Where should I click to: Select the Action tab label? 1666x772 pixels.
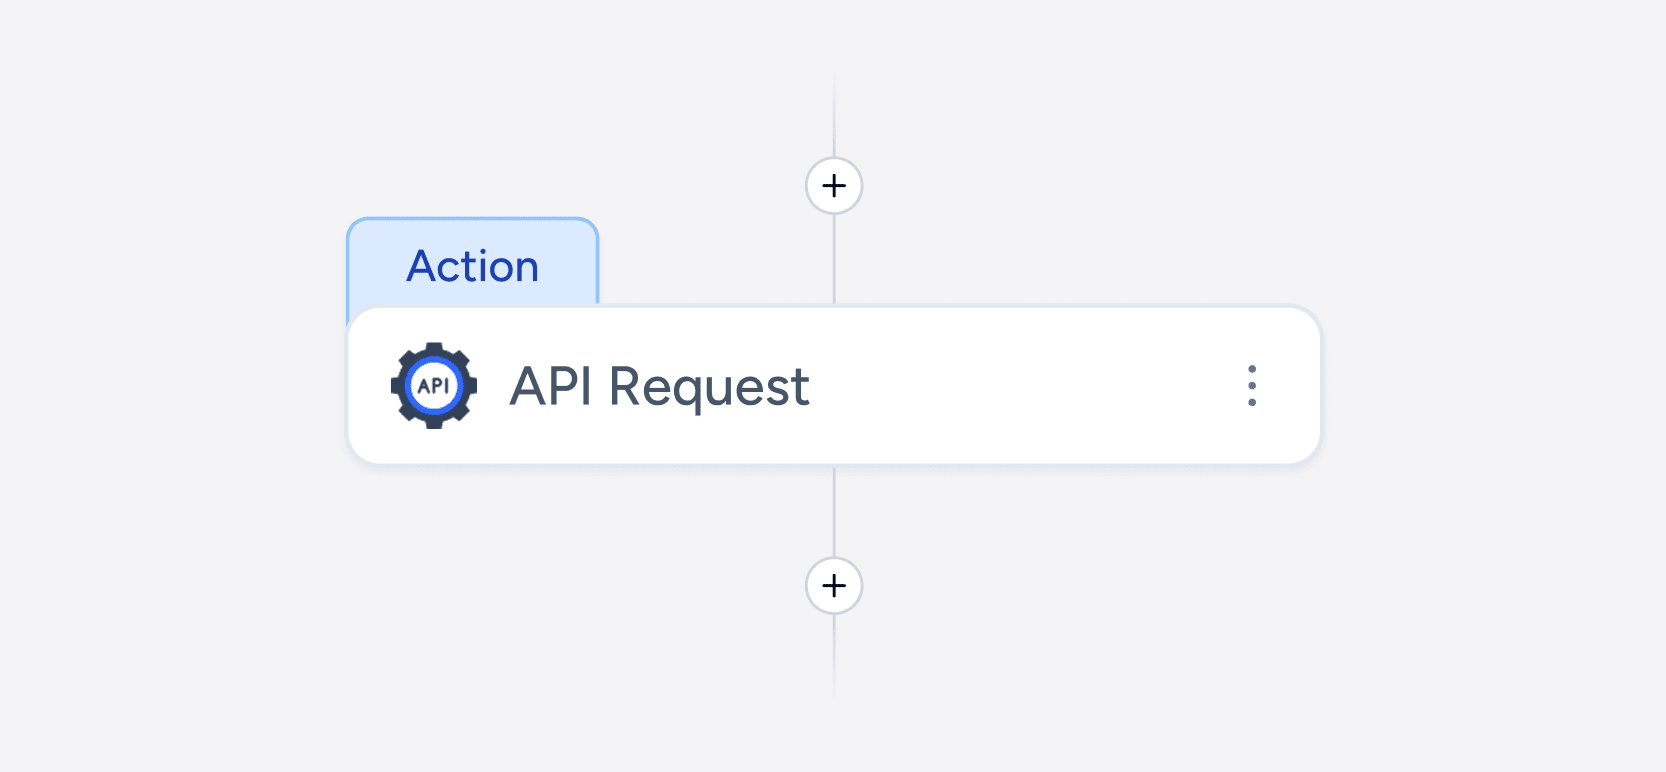click(472, 266)
